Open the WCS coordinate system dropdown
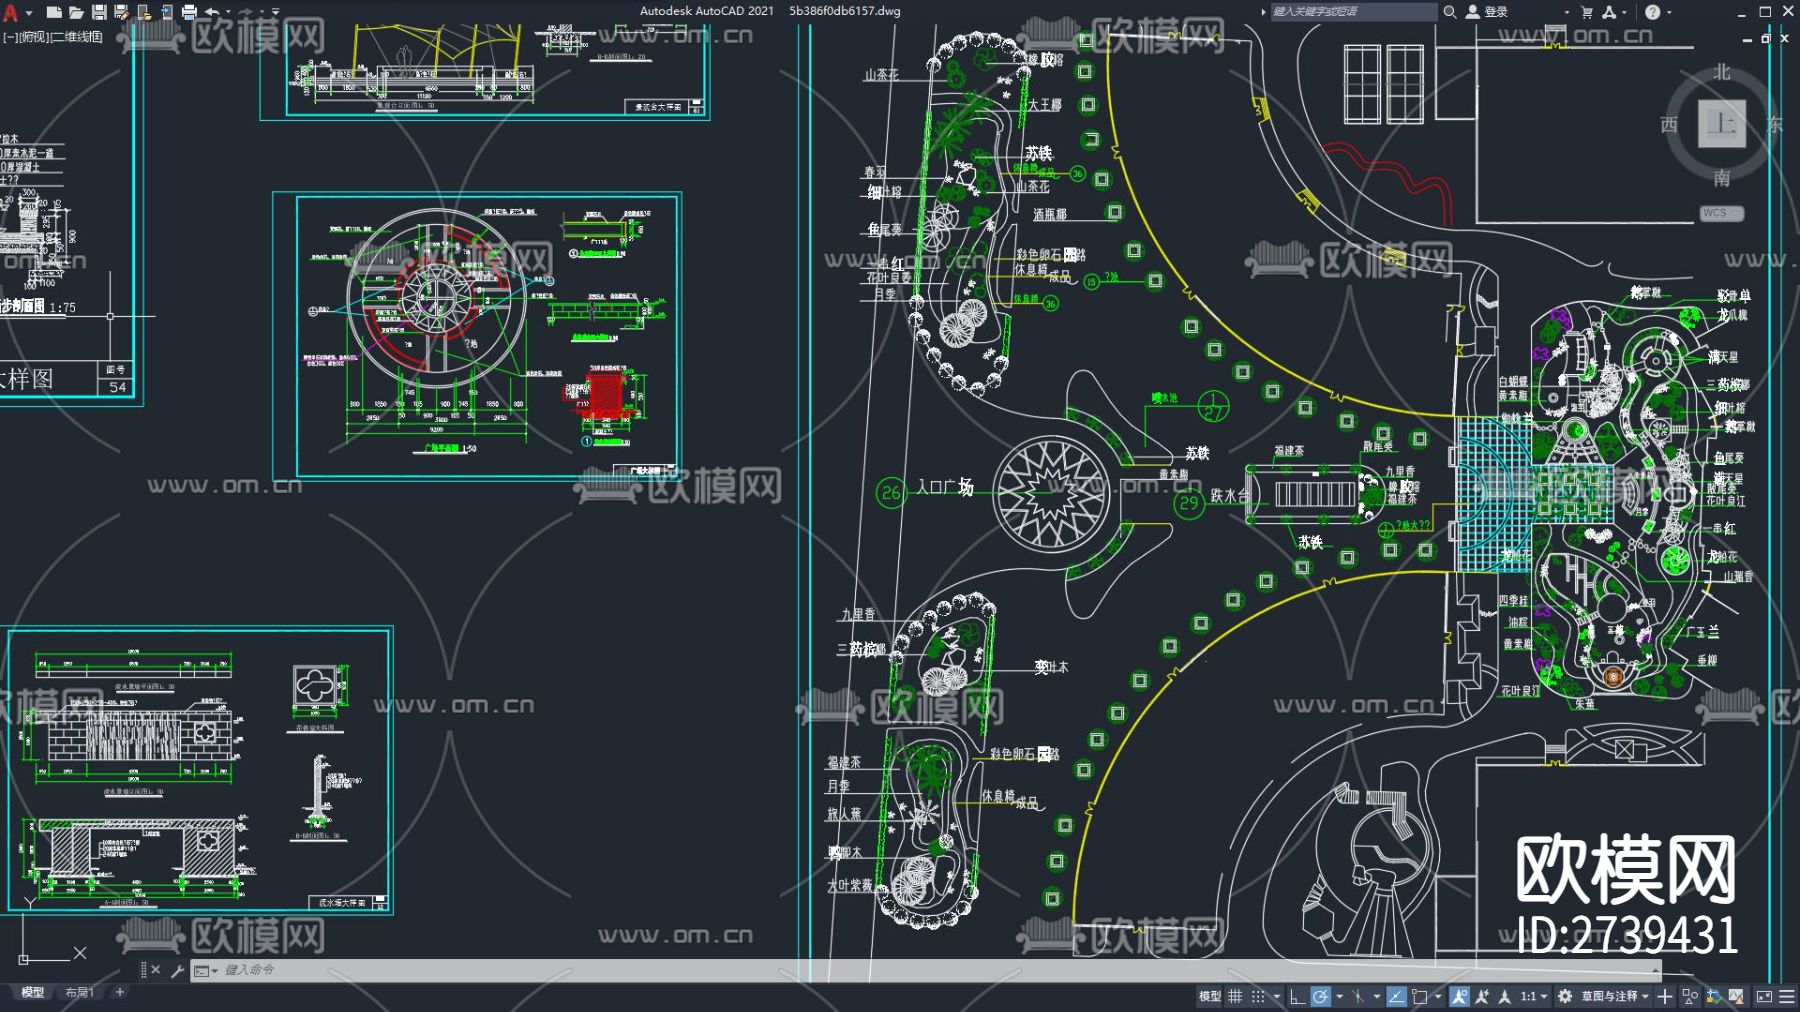The height and width of the screenshot is (1012, 1800). click(x=1722, y=213)
